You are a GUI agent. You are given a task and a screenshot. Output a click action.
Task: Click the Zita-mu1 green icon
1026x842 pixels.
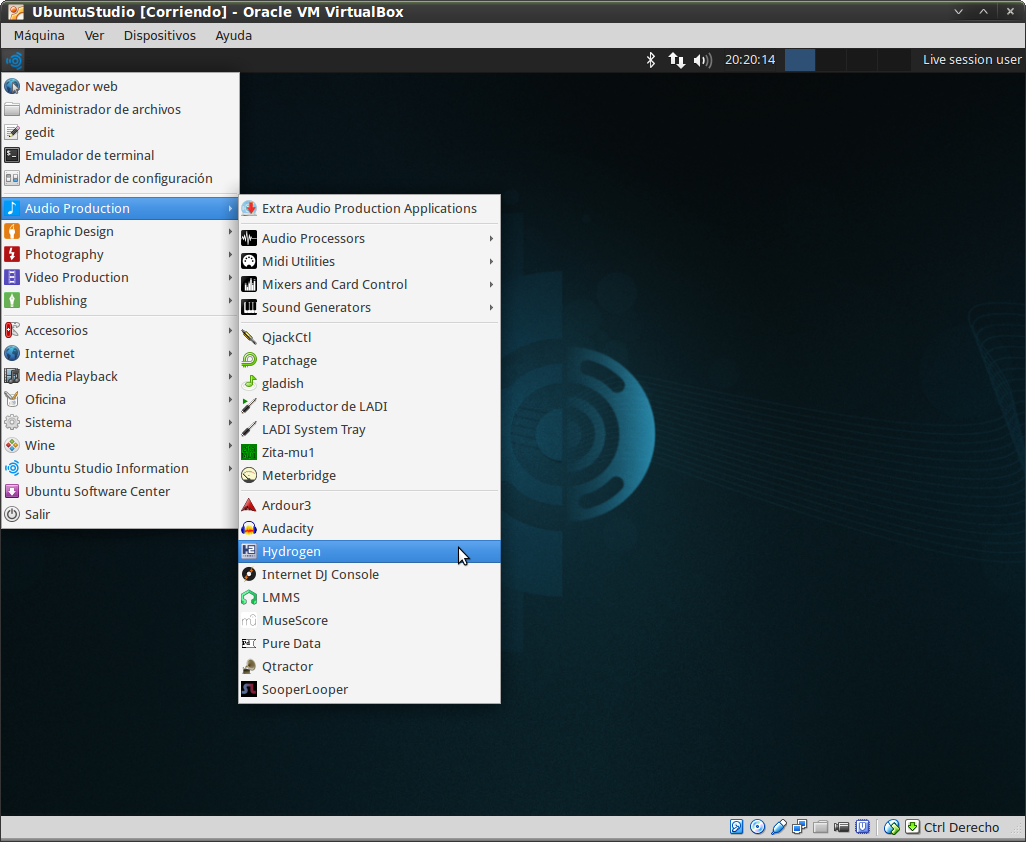pos(249,452)
